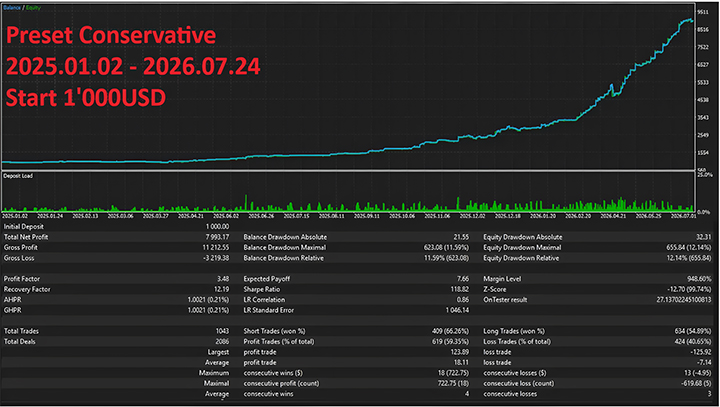
Task: Select the average consecutive losses value 3
Action: tap(709, 394)
